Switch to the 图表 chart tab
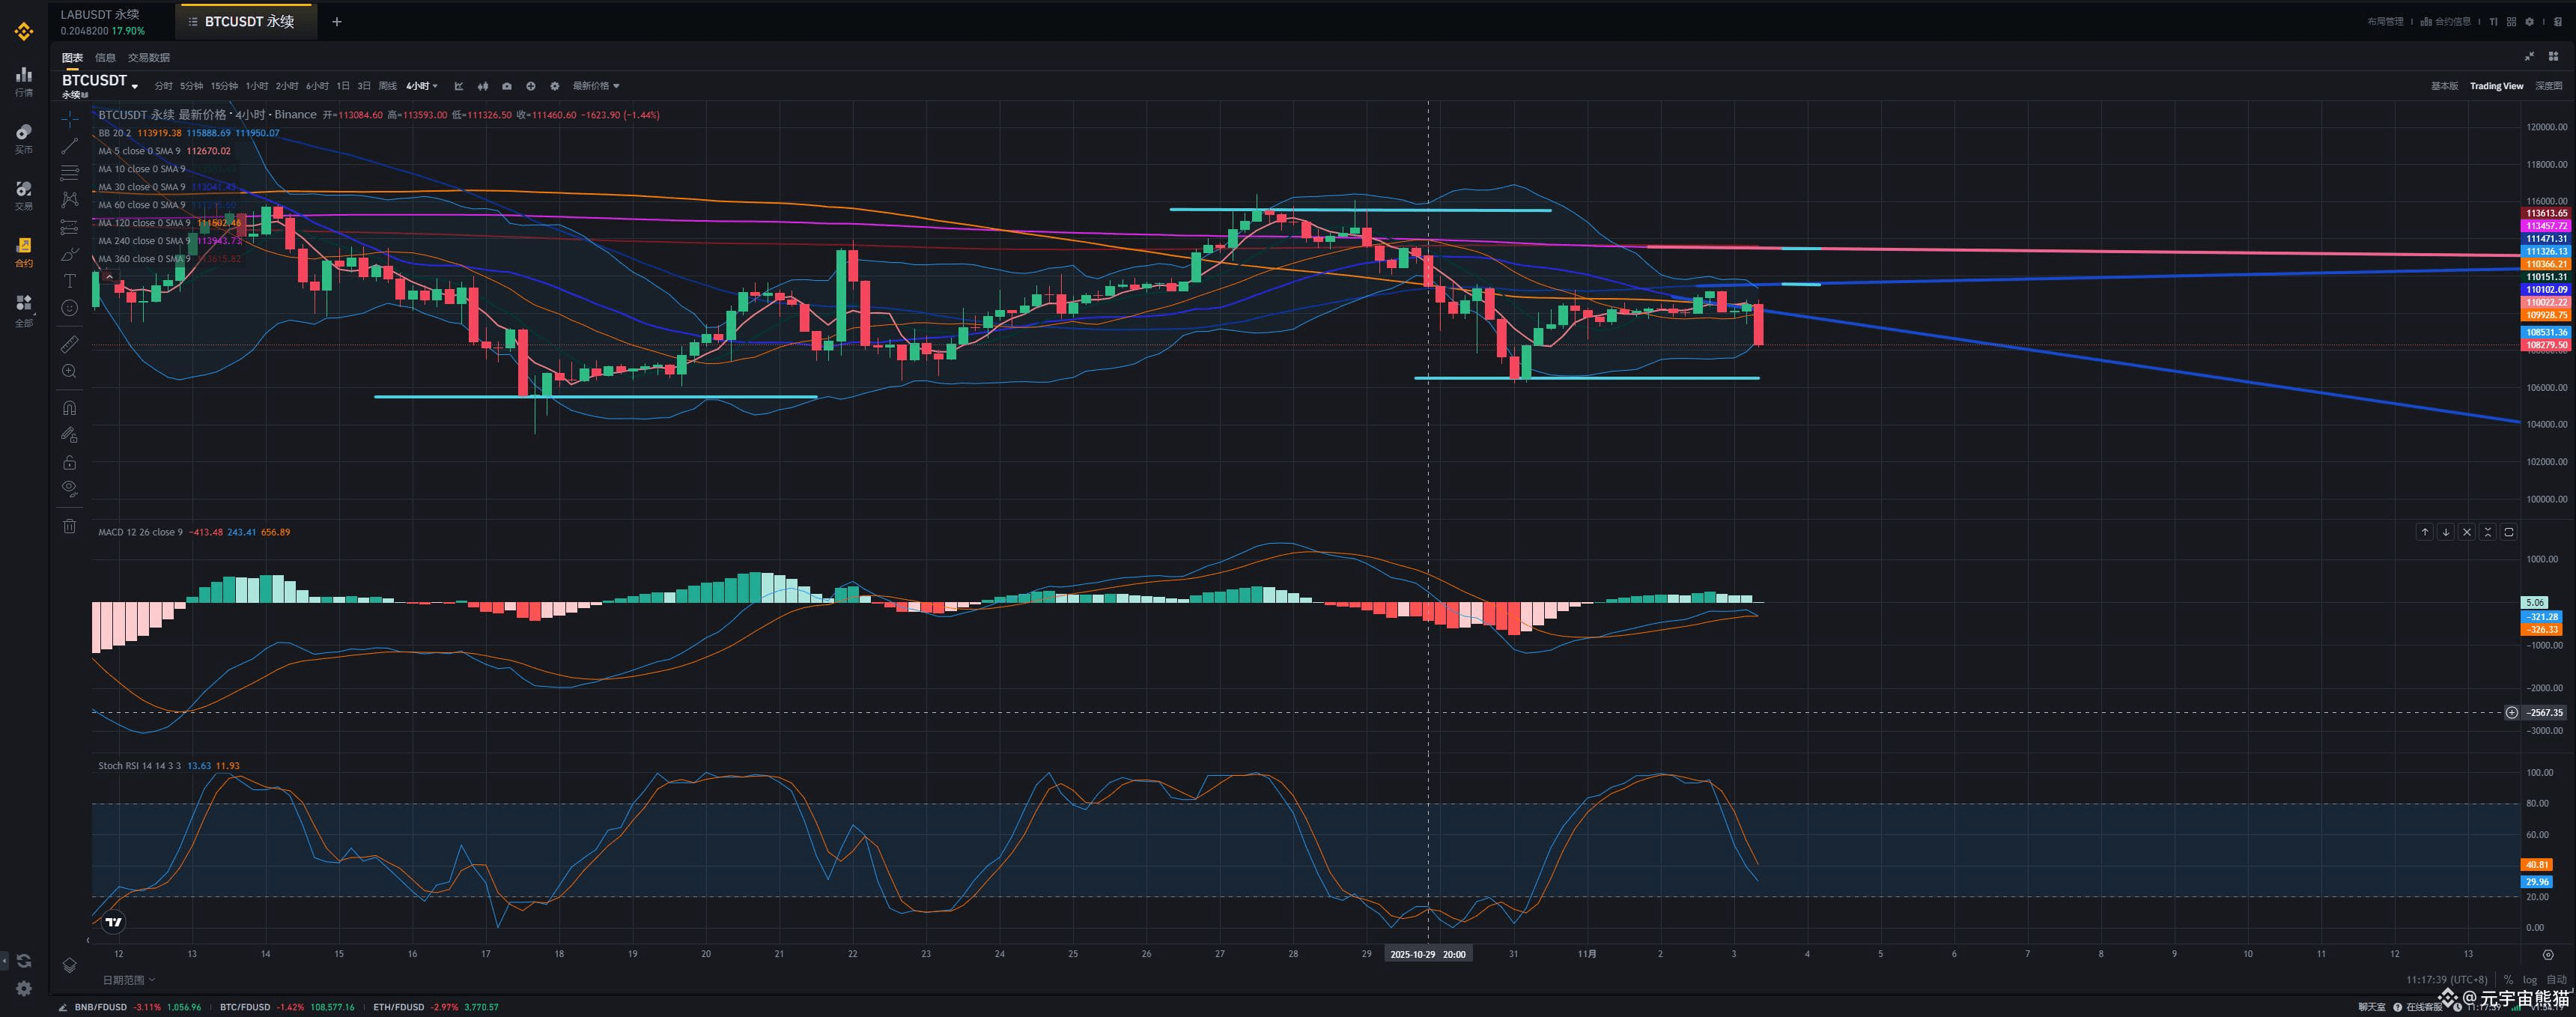This screenshot has height=1017, width=2576. (x=72, y=57)
